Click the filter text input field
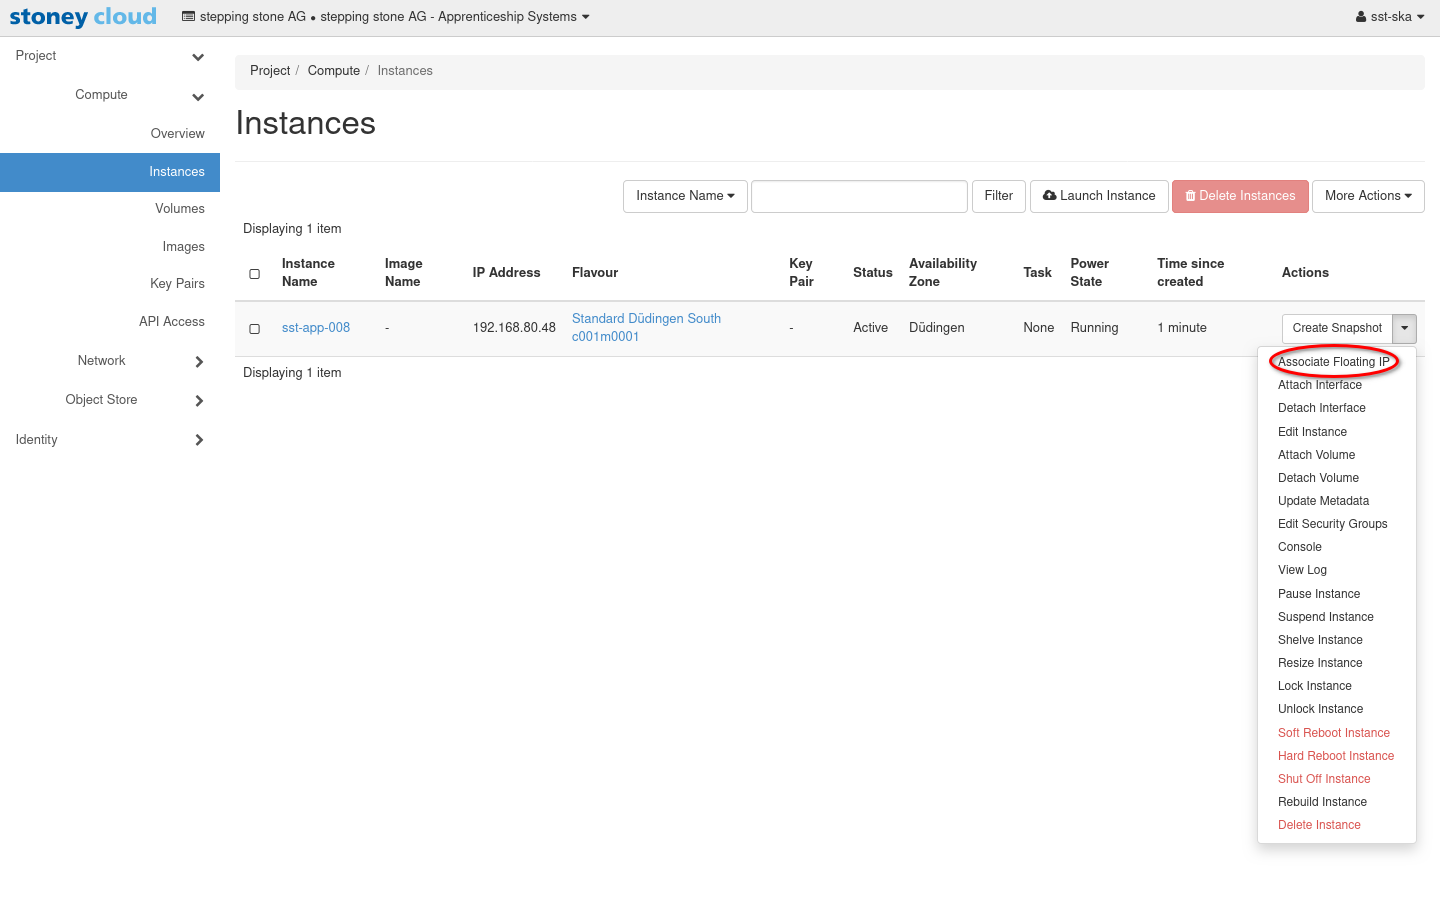 click(x=859, y=196)
